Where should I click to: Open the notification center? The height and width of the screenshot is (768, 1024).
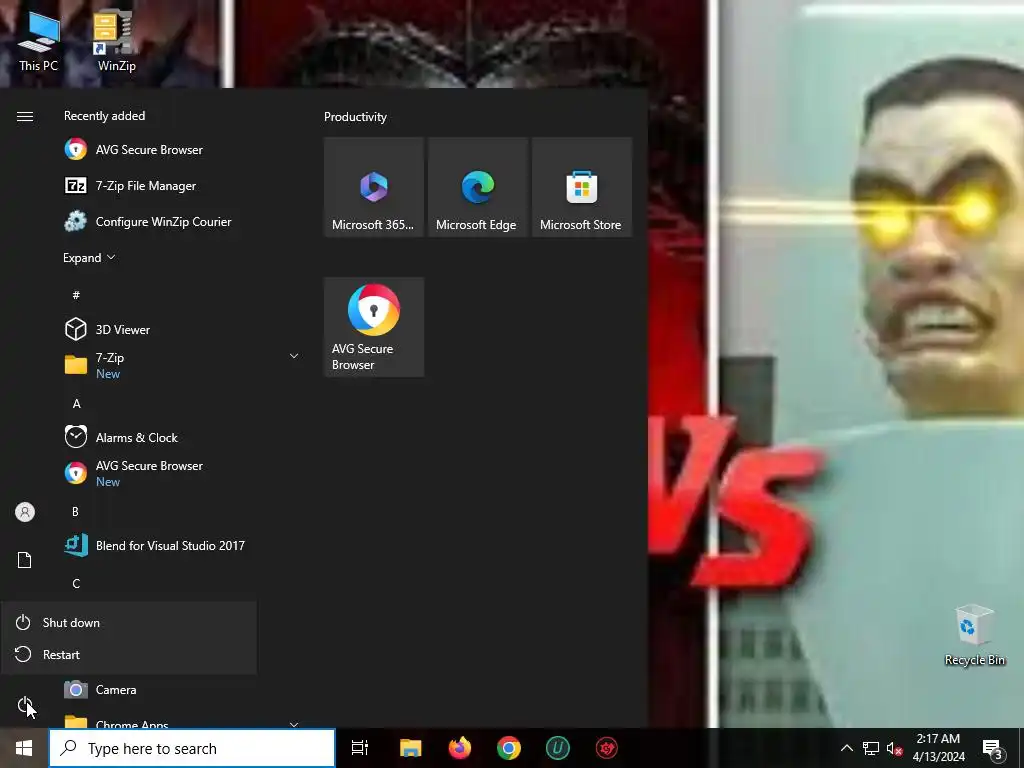click(x=992, y=749)
